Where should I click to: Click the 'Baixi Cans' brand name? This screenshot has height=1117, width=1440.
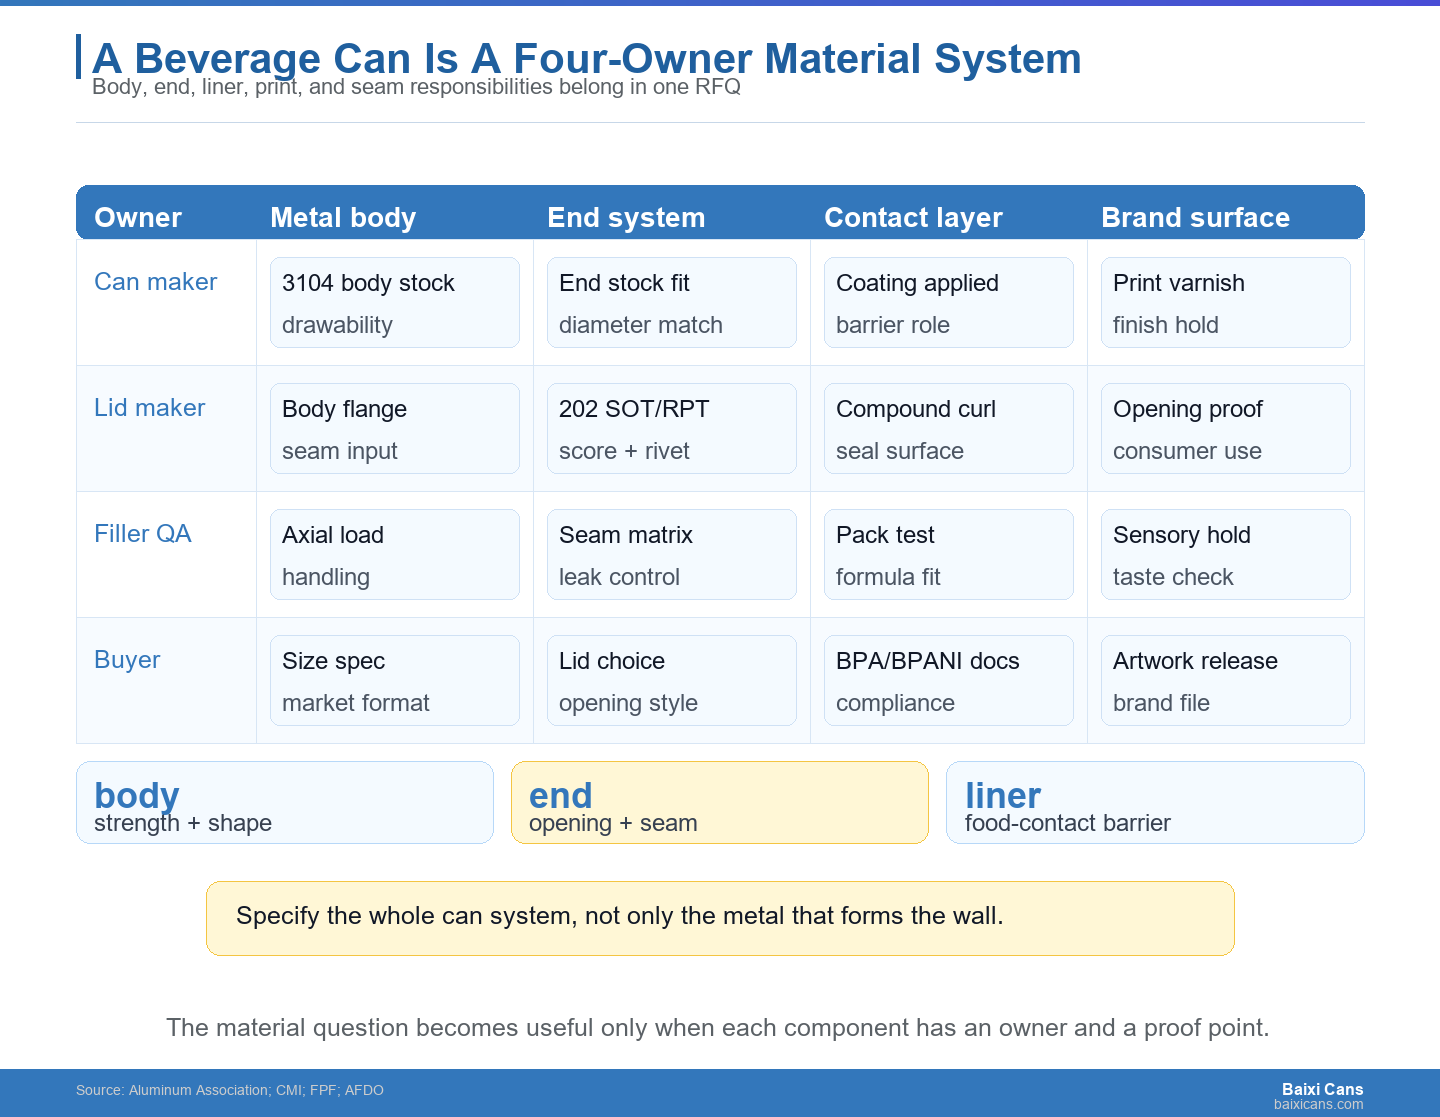click(x=1322, y=1089)
